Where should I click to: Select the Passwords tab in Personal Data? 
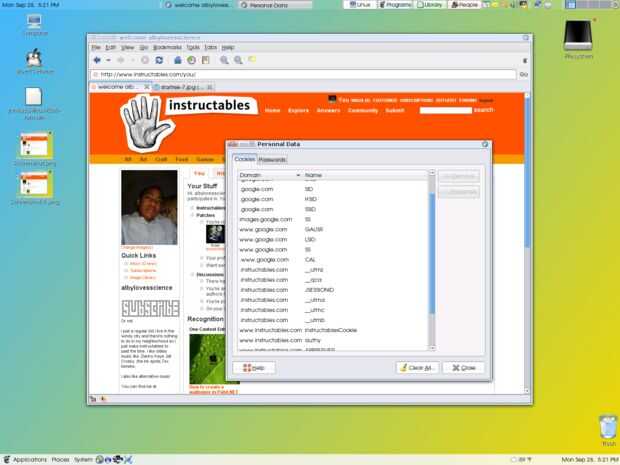pos(272,160)
